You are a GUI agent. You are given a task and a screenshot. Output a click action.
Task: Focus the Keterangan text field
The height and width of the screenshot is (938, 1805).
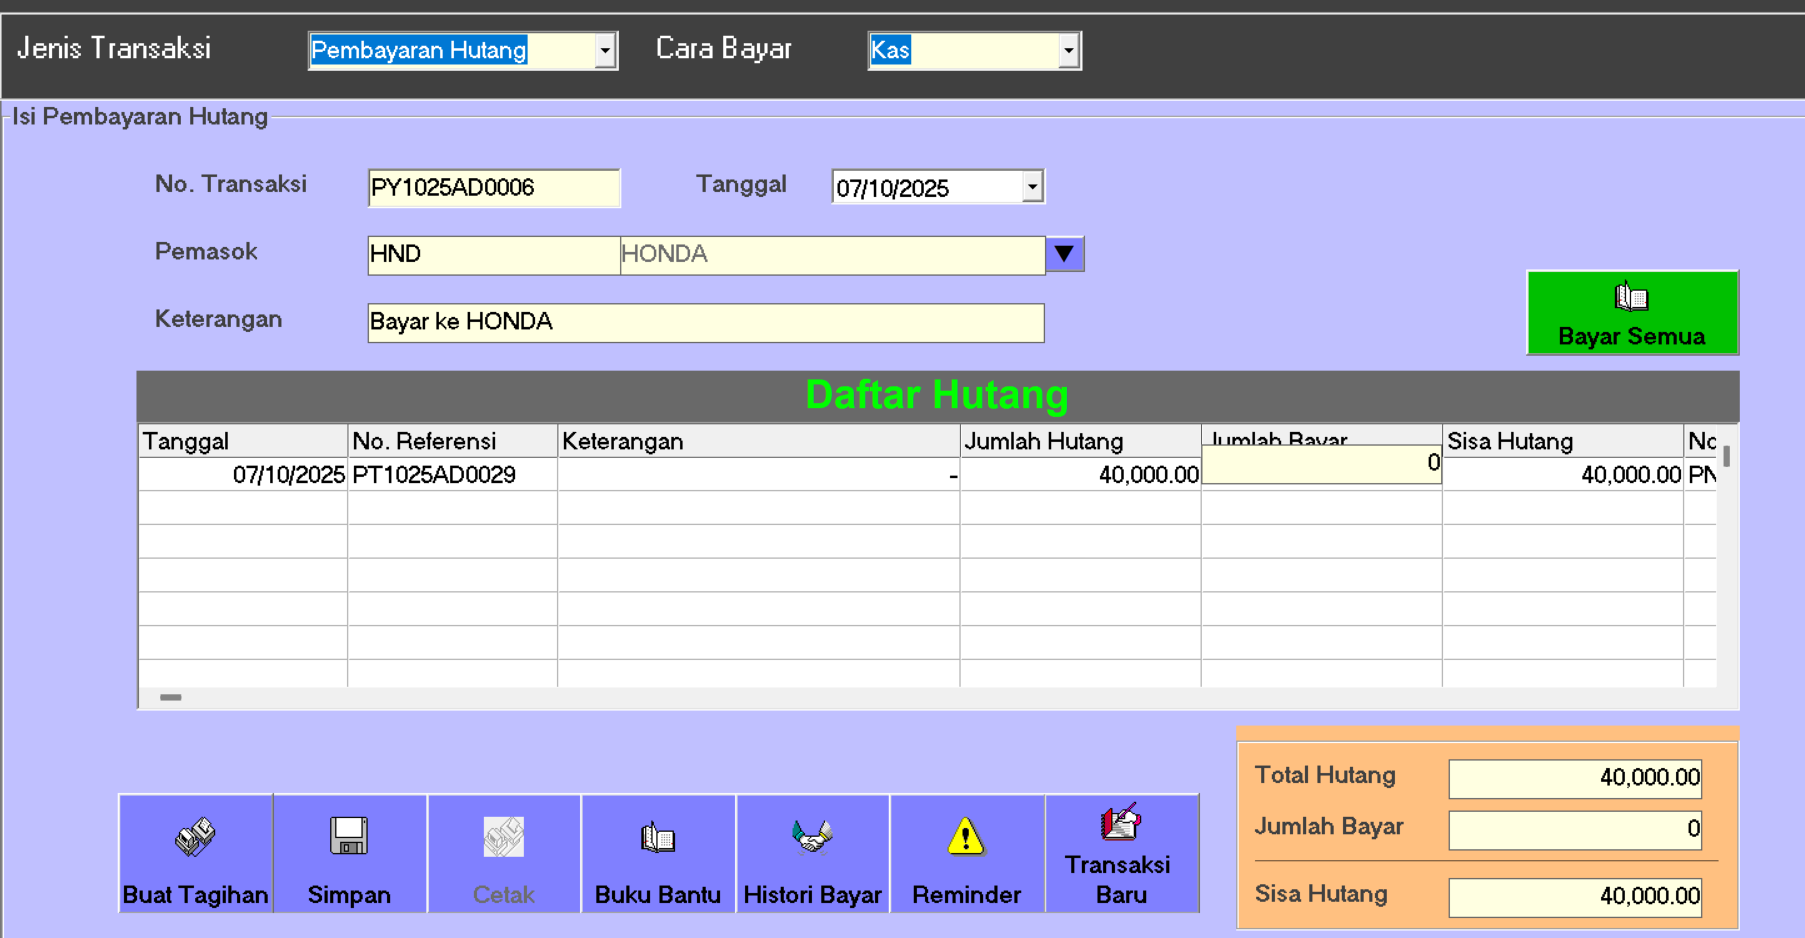tap(705, 322)
